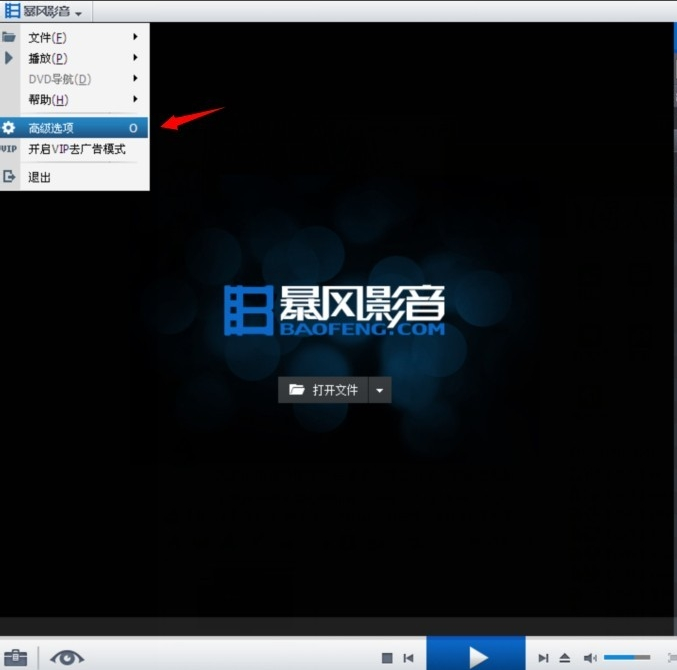This screenshot has height=670, width=677.
Task: Click the previous track button
Action: click(x=408, y=658)
